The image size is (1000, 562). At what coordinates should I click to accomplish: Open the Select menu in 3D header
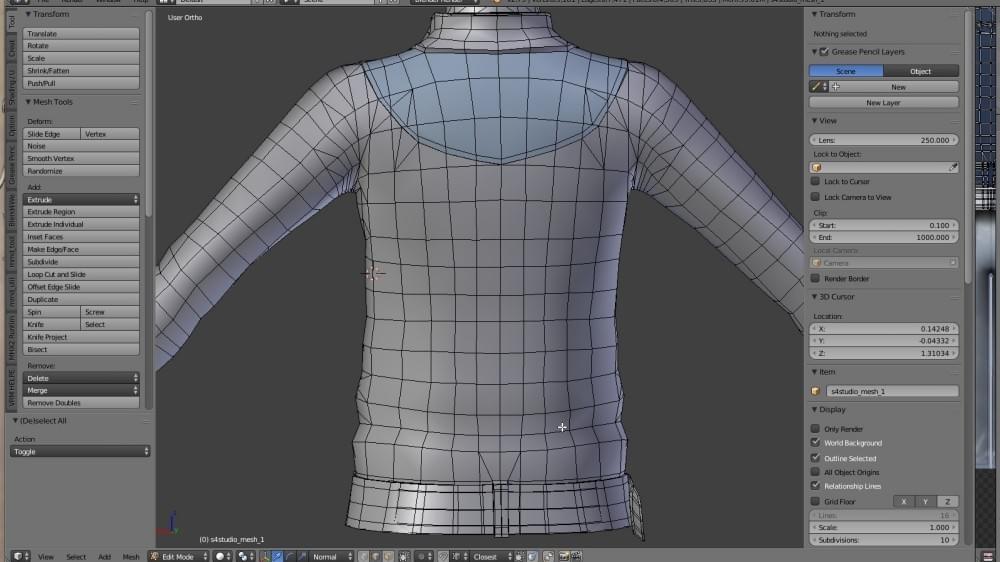[76, 557]
